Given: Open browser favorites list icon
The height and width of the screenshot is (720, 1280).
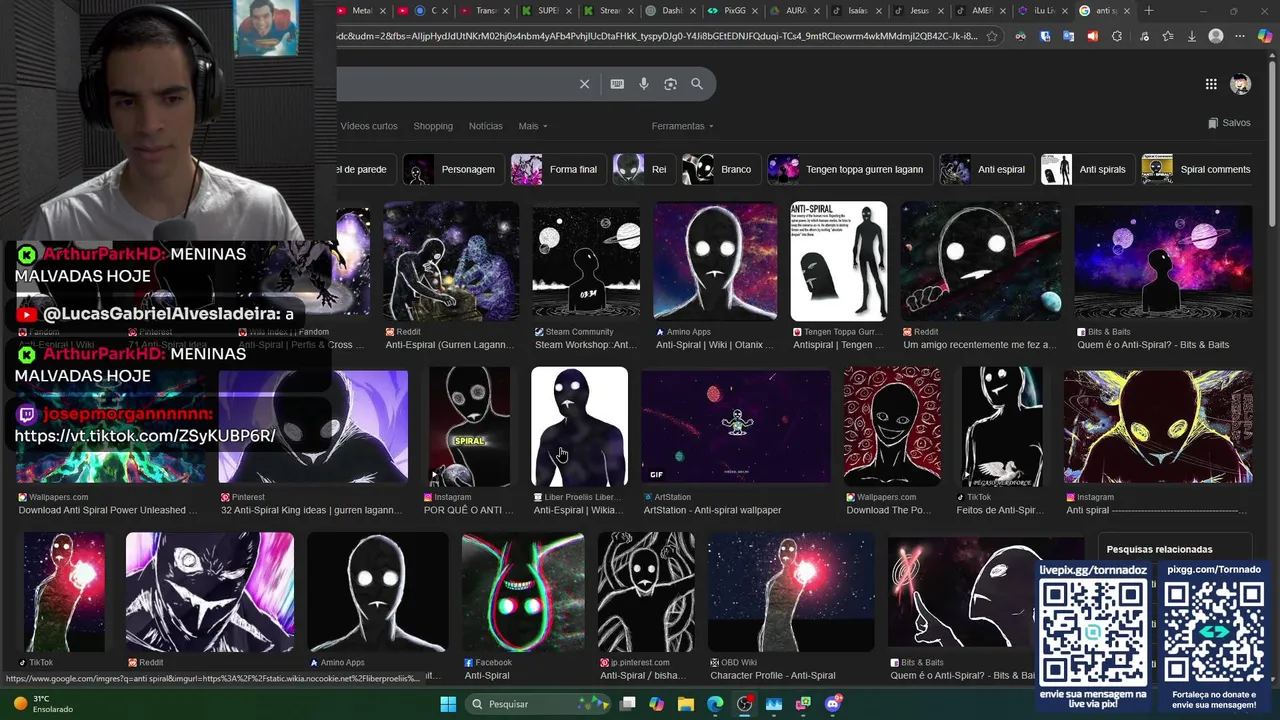Looking at the screenshot, I should [x=1167, y=36].
